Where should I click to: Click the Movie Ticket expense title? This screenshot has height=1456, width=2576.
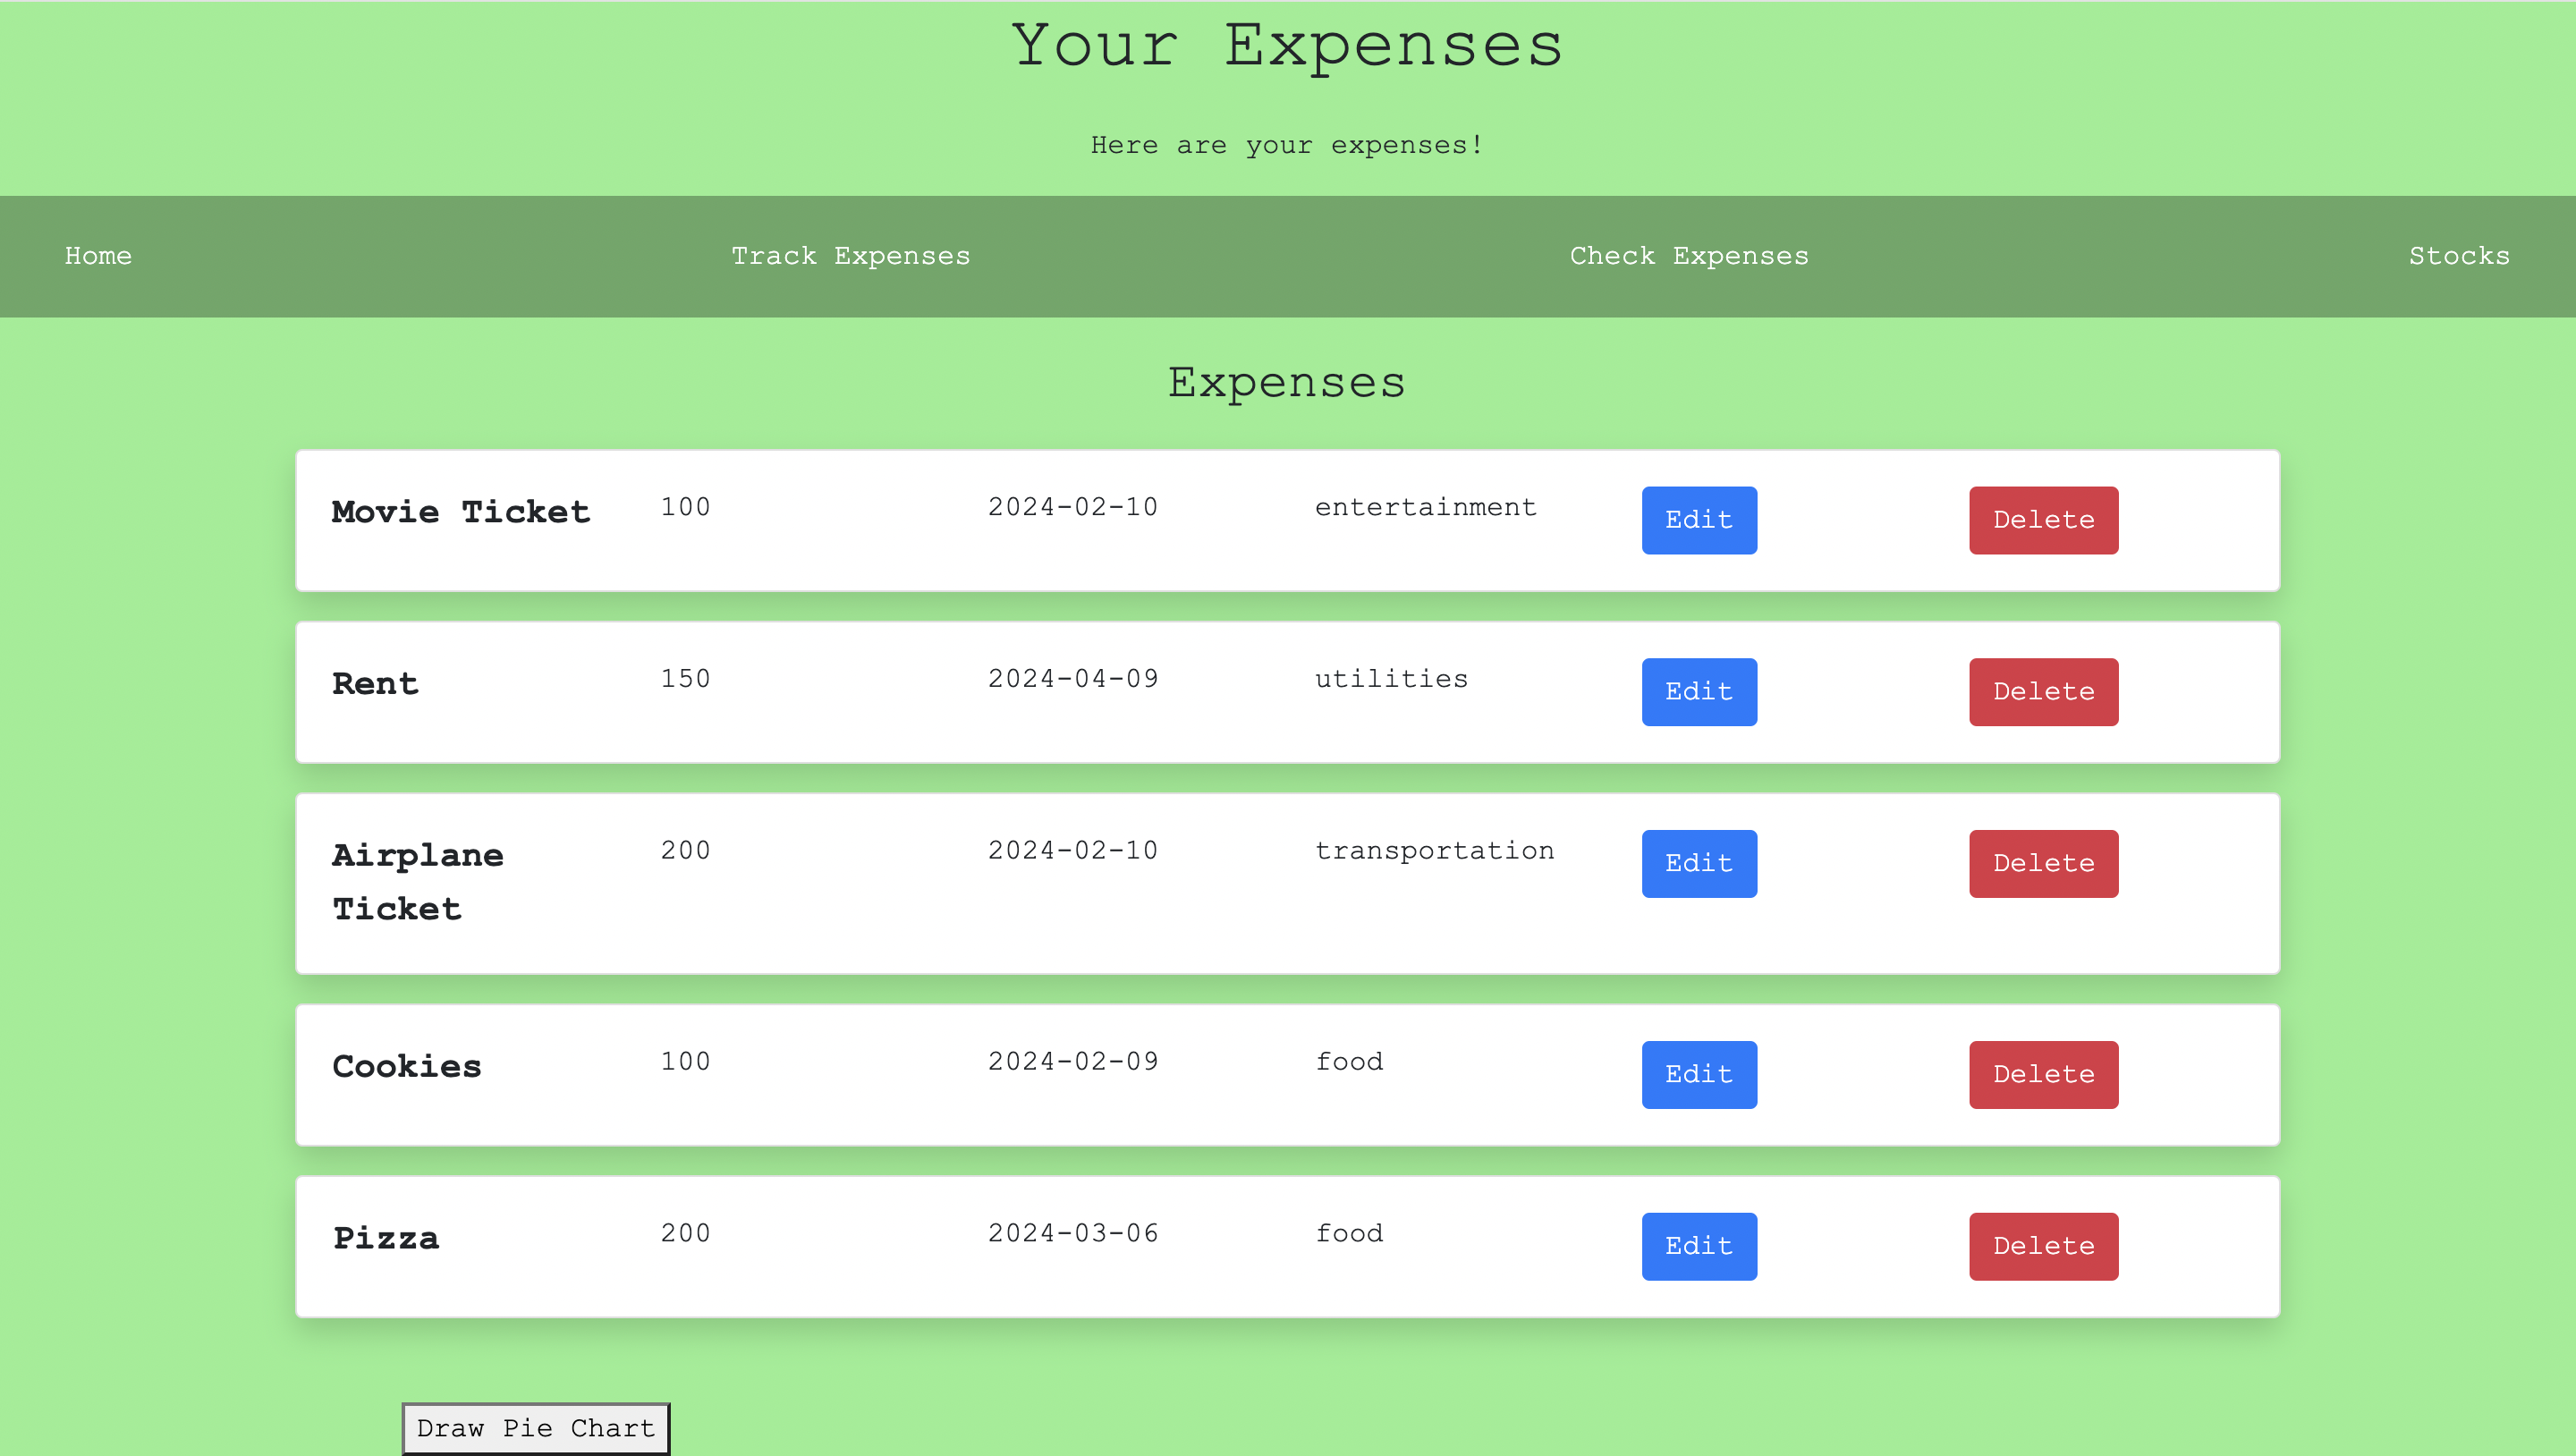pos(461,512)
